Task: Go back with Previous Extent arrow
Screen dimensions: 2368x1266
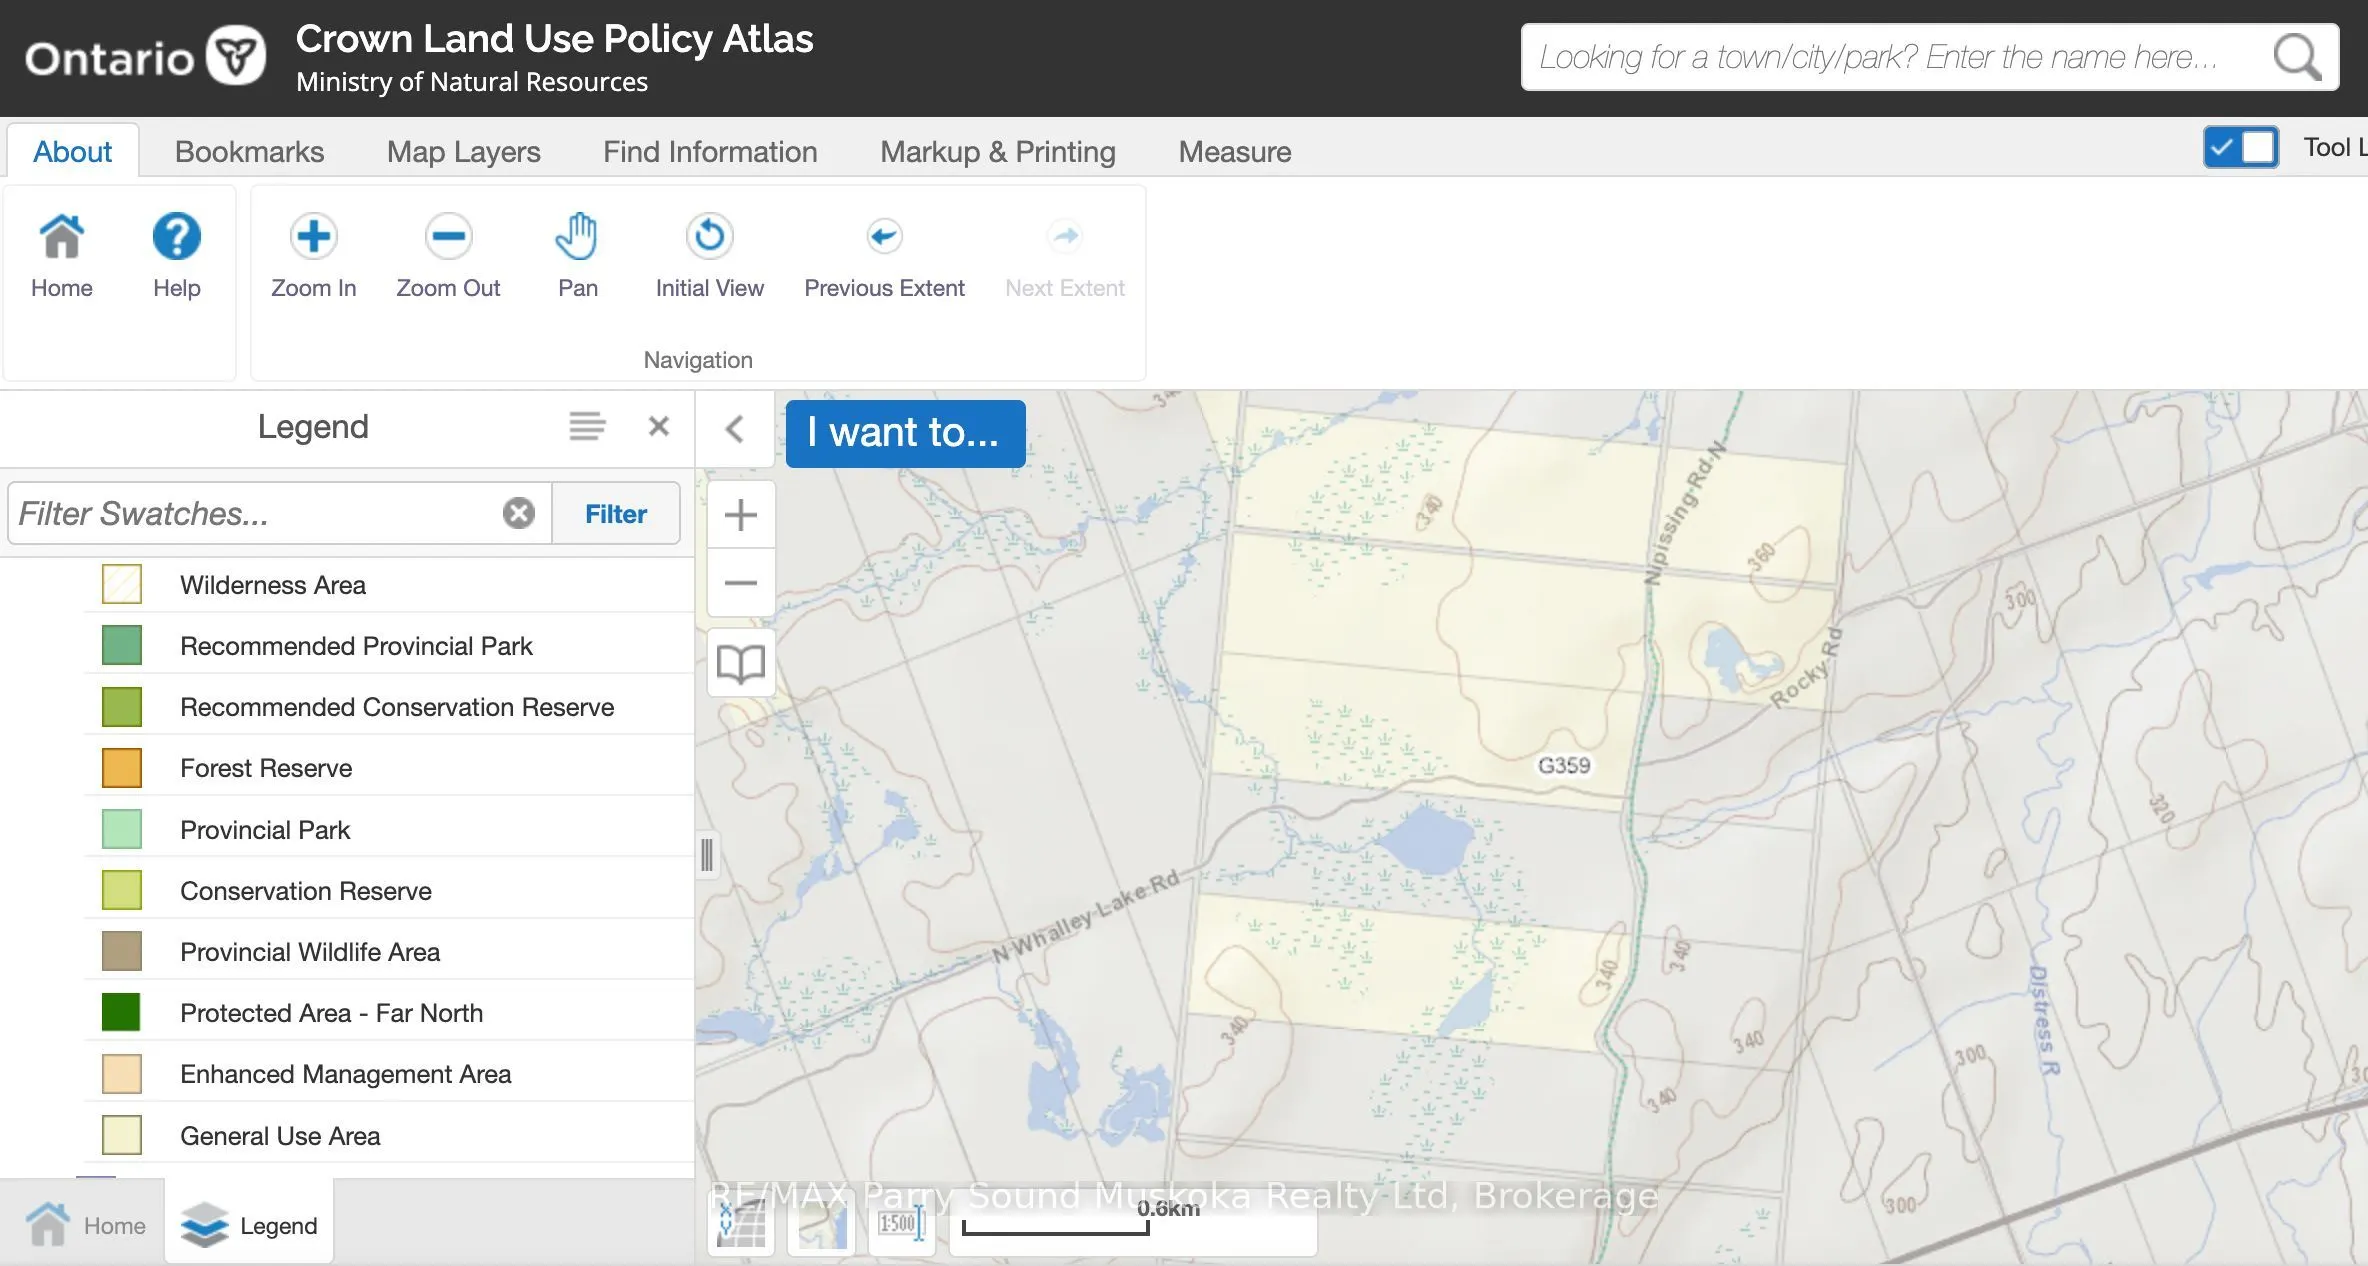Action: 884,237
